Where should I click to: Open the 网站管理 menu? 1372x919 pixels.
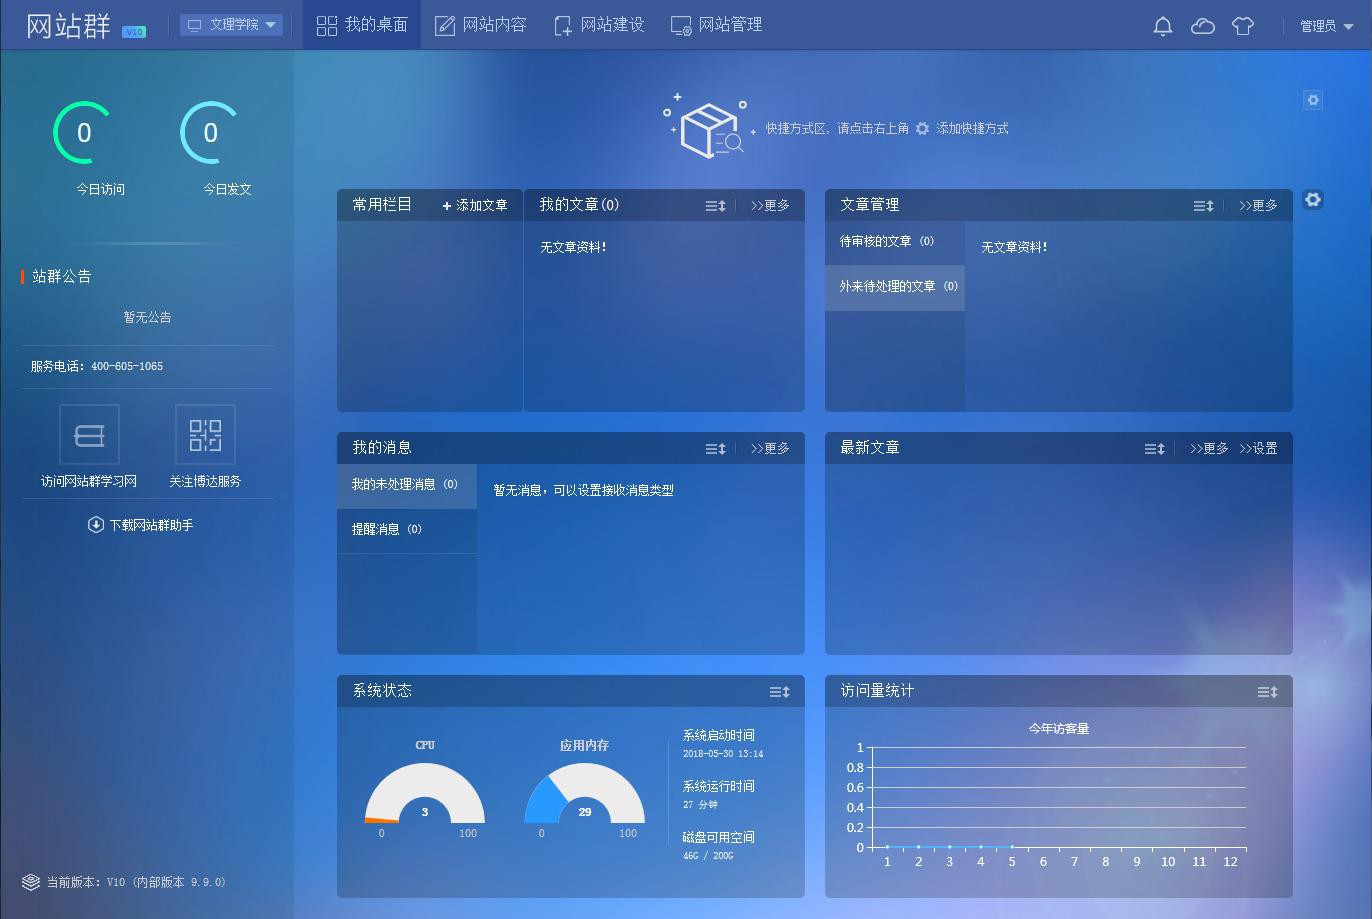pos(716,25)
